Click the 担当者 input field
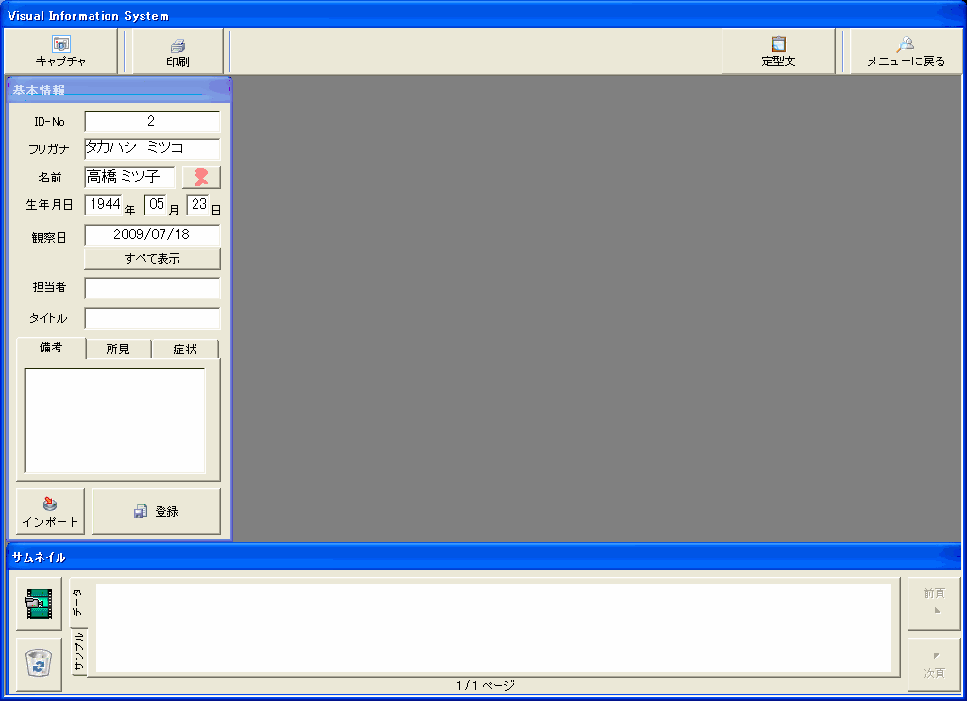Image resolution: width=967 pixels, height=701 pixels. click(x=152, y=288)
